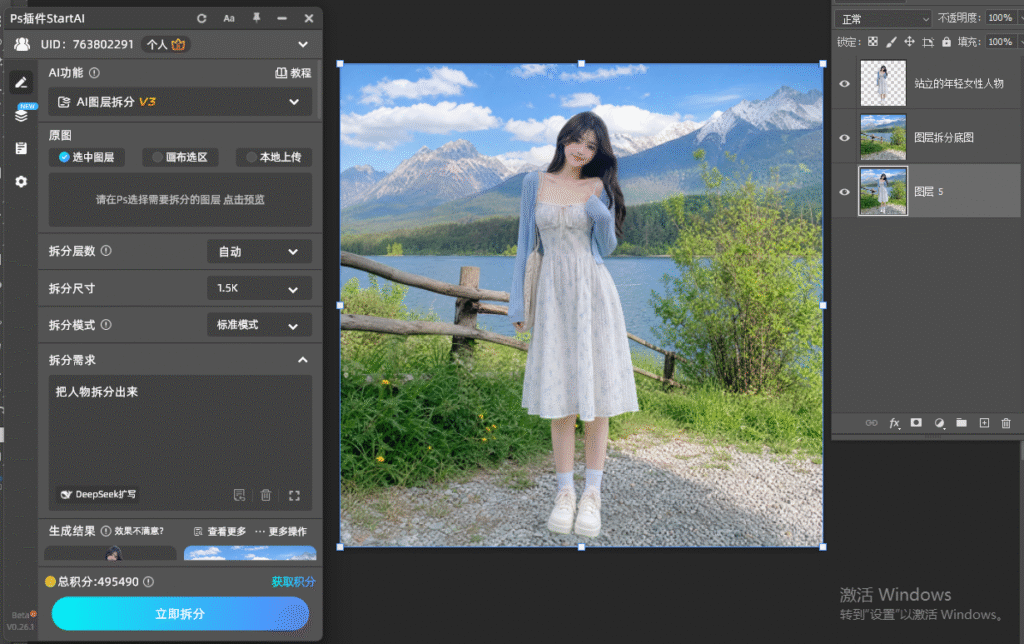Add a layer style with fx
This screenshot has width=1024, height=644.
point(895,423)
